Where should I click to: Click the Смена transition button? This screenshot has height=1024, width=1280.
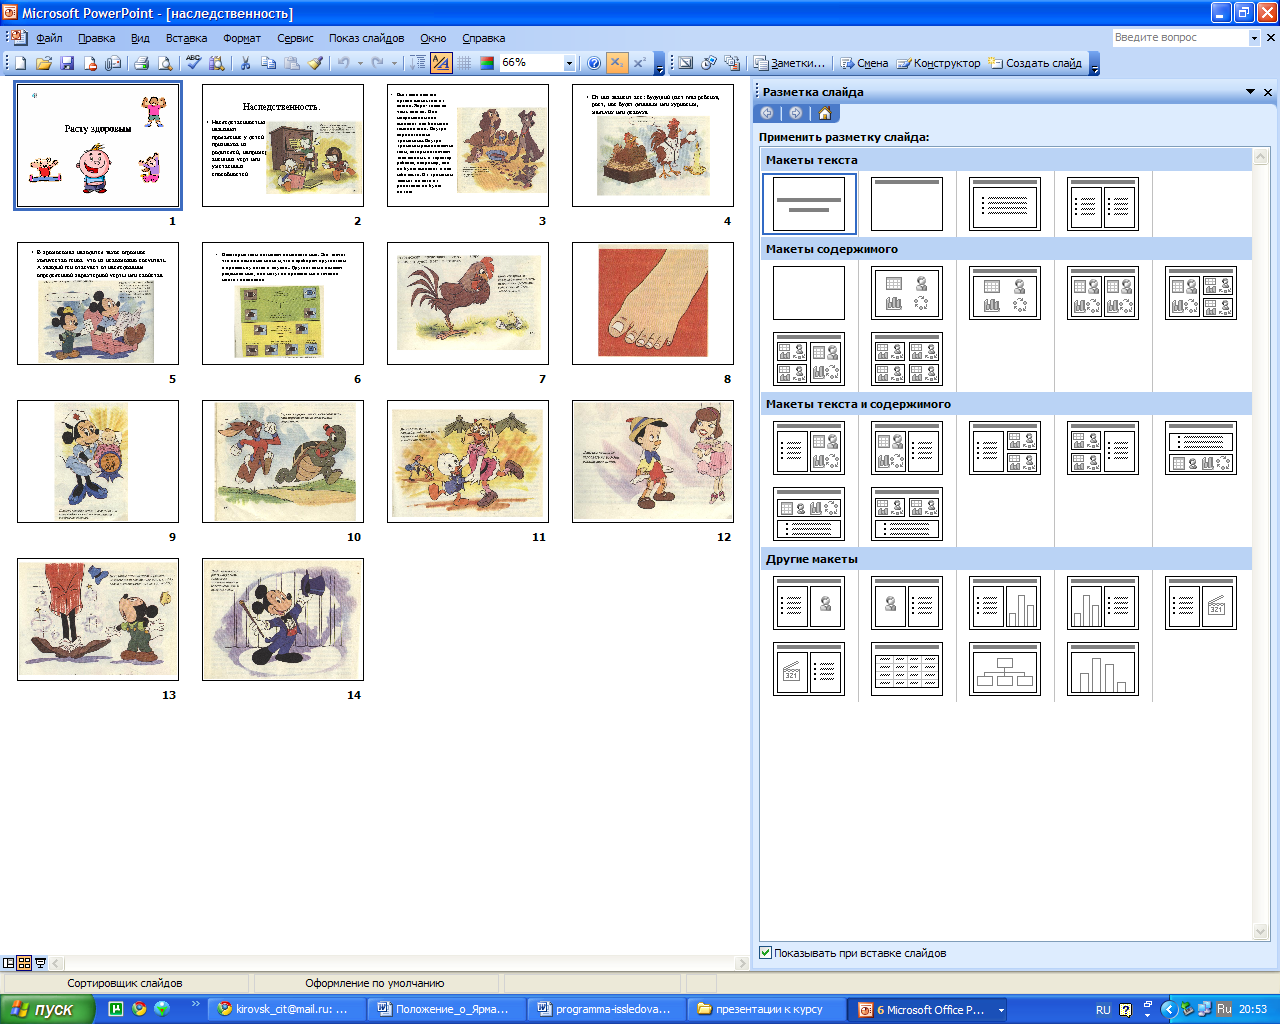tap(864, 63)
